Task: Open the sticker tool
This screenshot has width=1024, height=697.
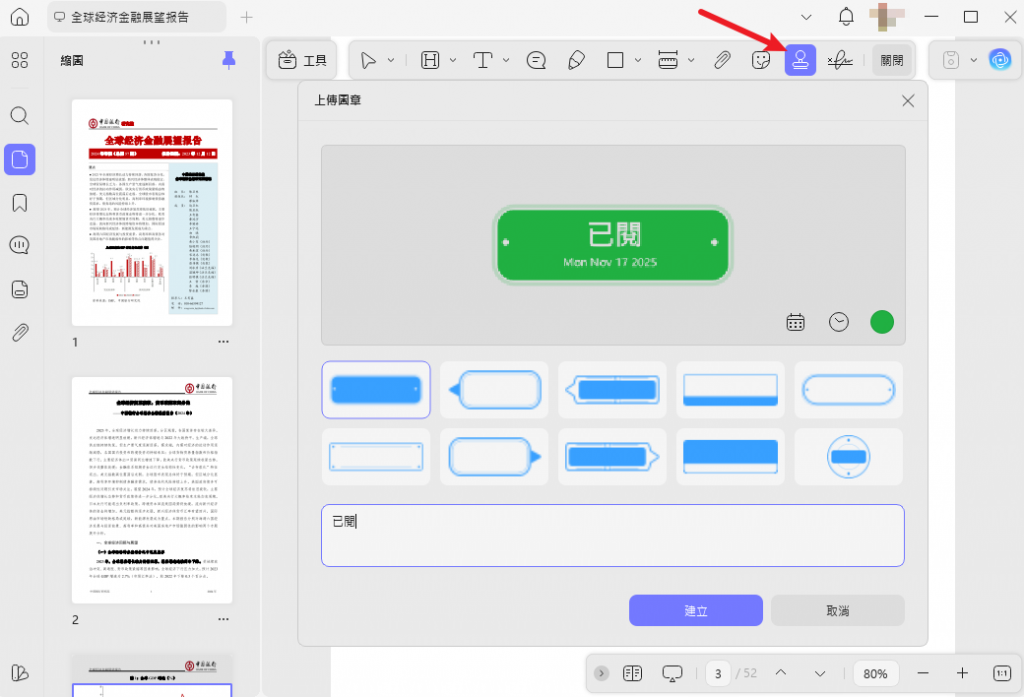Action: coord(761,60)
